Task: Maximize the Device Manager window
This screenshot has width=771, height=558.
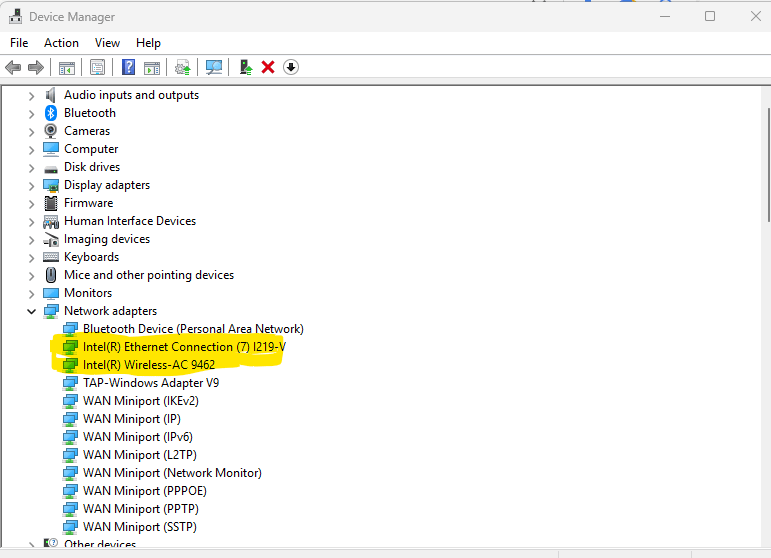Action: 710,16
